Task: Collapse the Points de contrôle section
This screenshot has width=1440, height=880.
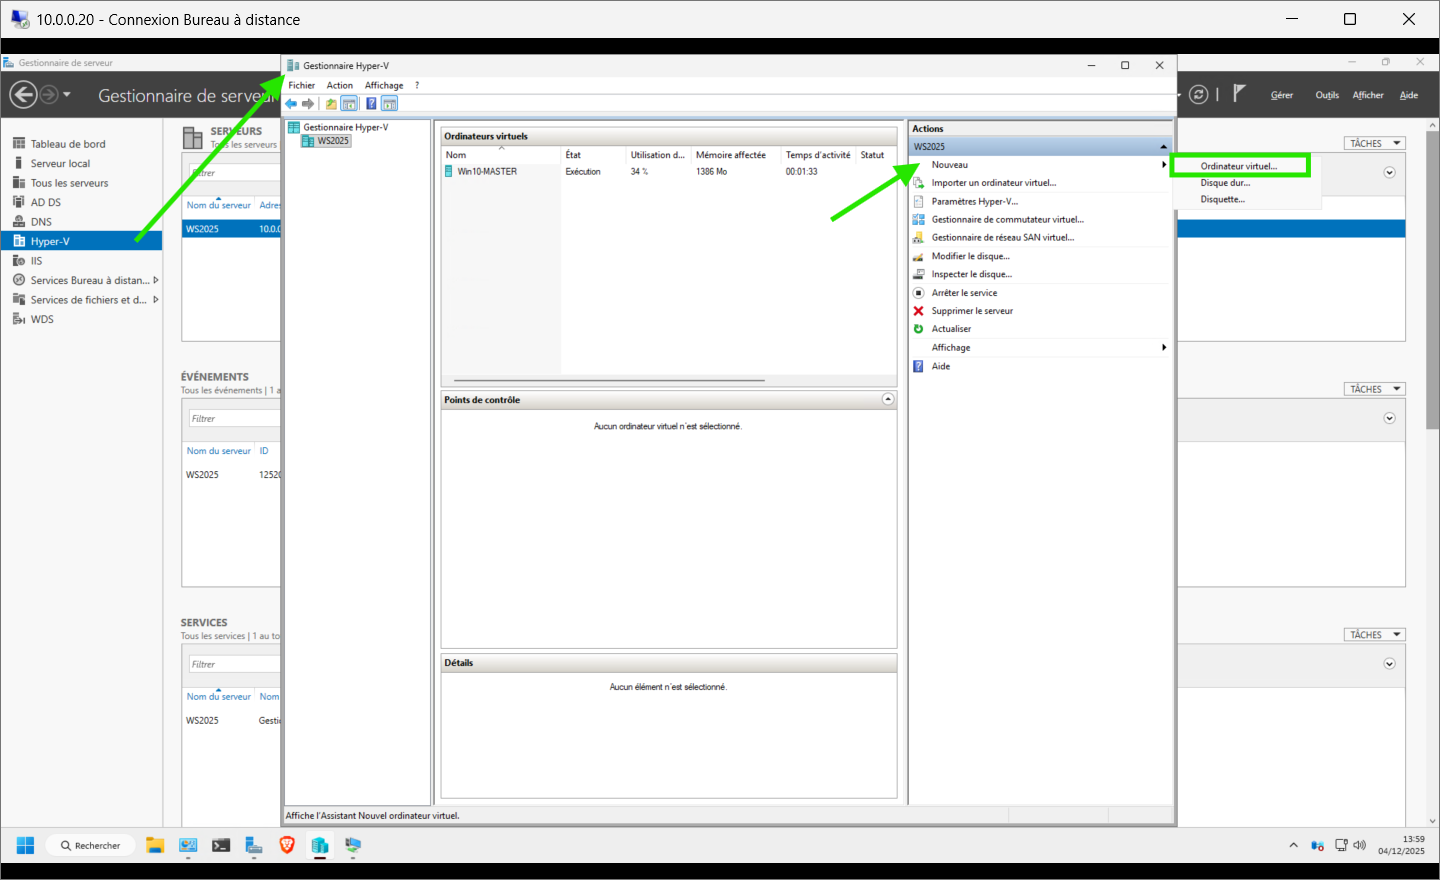Action: [x=888, y=399]
